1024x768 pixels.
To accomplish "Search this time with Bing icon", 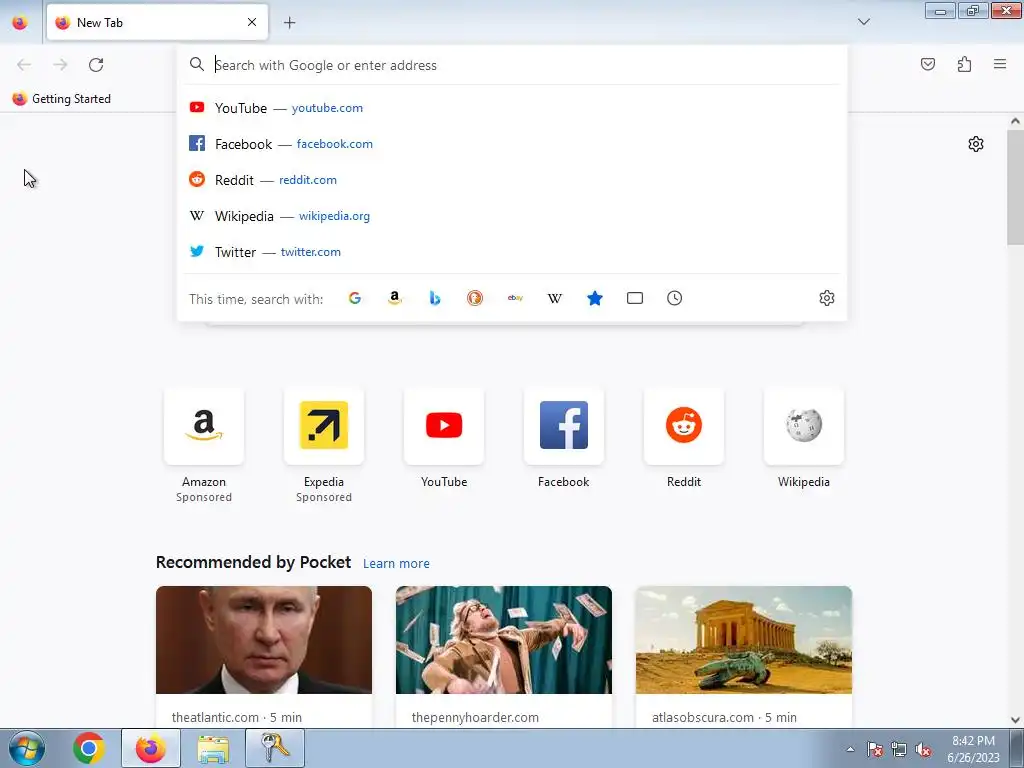I will (435, 298).
